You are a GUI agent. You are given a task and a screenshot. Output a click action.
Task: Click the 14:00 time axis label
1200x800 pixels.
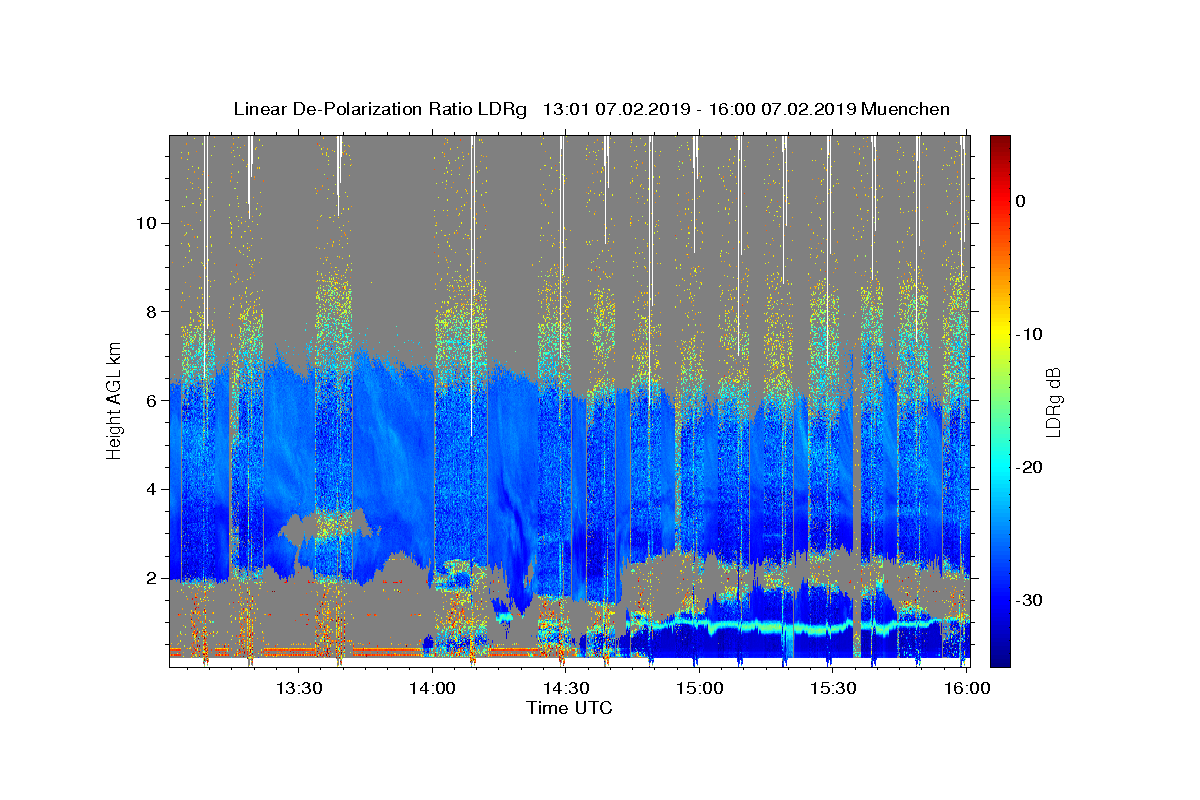point(432,688)
